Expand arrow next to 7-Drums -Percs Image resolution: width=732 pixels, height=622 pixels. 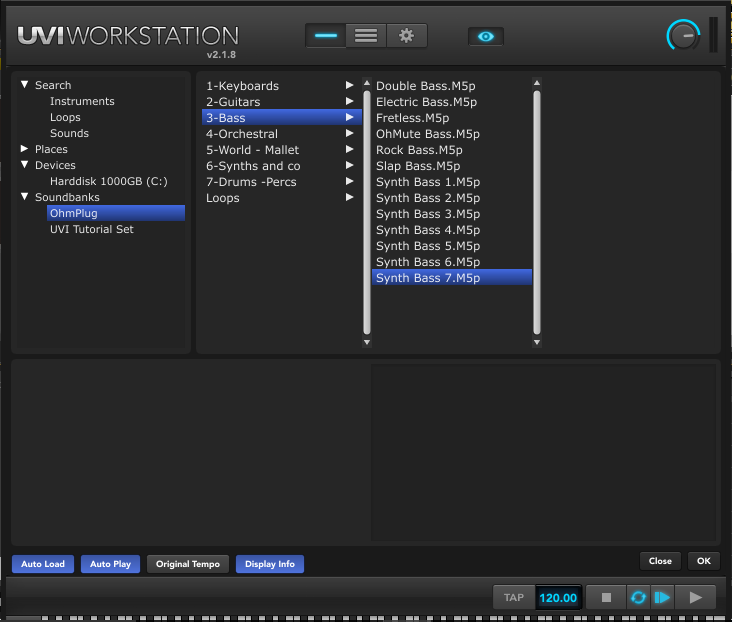coord(349,181)
